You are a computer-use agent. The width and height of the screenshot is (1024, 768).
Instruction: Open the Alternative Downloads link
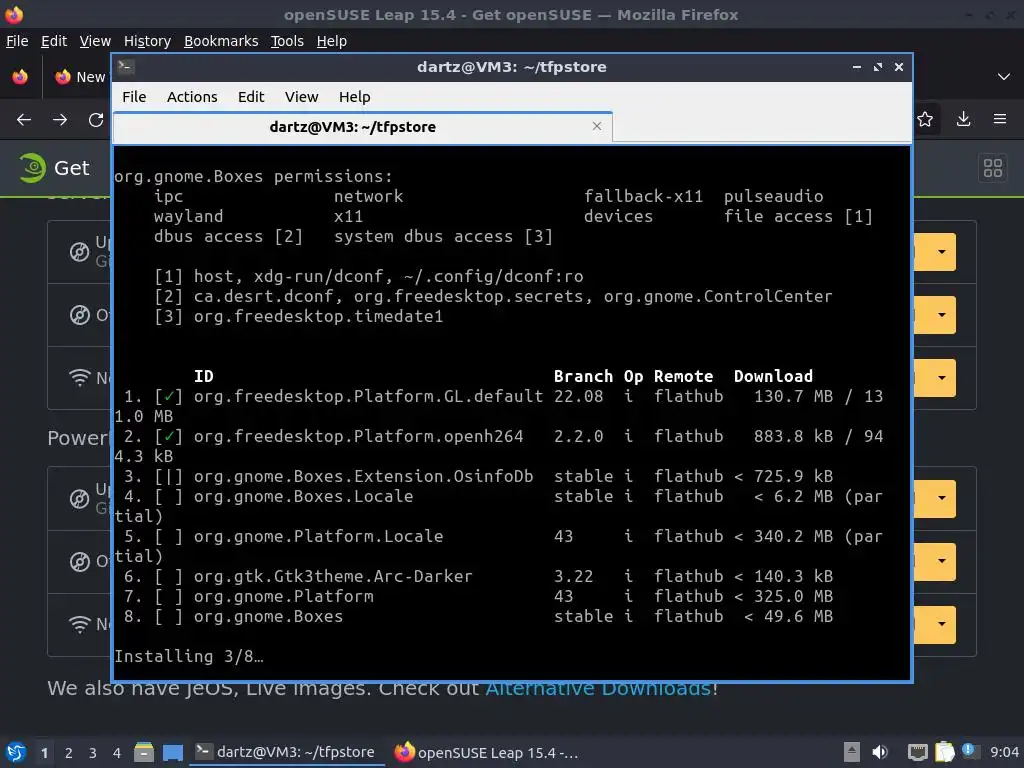coord(598,690)
